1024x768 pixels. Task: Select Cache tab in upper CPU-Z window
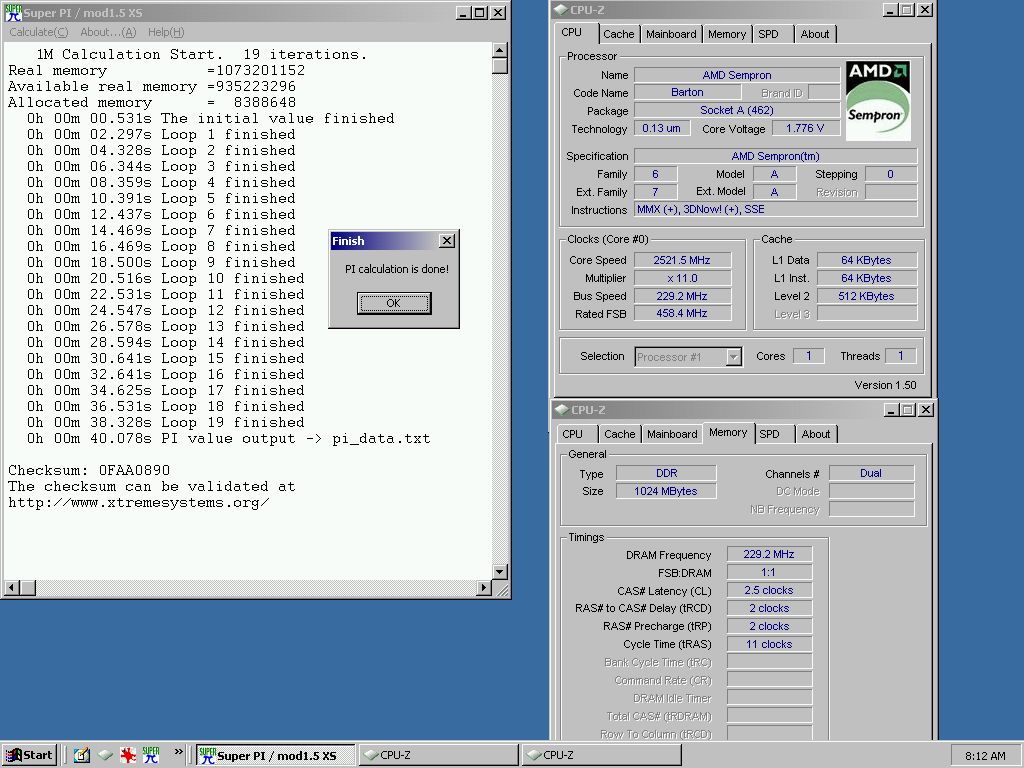618,34
